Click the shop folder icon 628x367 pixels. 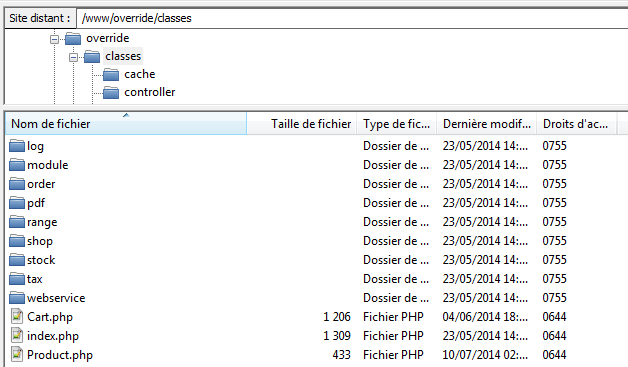[x=17, y=241]
